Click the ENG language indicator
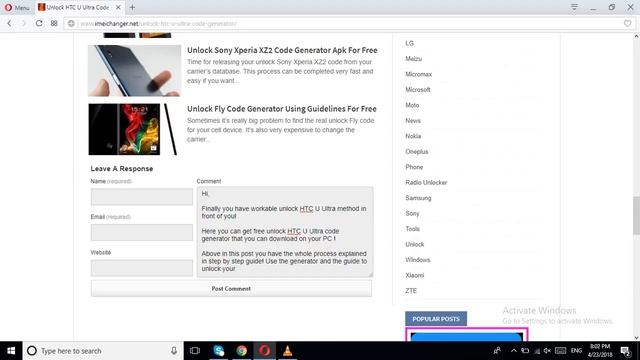The width and height of the screenshot is (640, 360). tap(576, 351)
